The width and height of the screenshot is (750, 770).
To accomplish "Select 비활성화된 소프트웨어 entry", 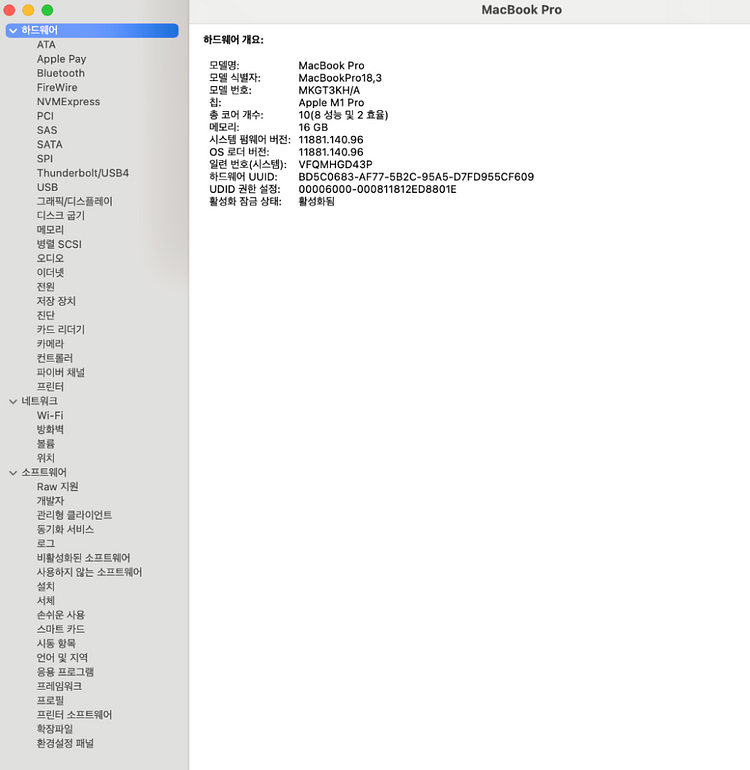I will (83, 558).
